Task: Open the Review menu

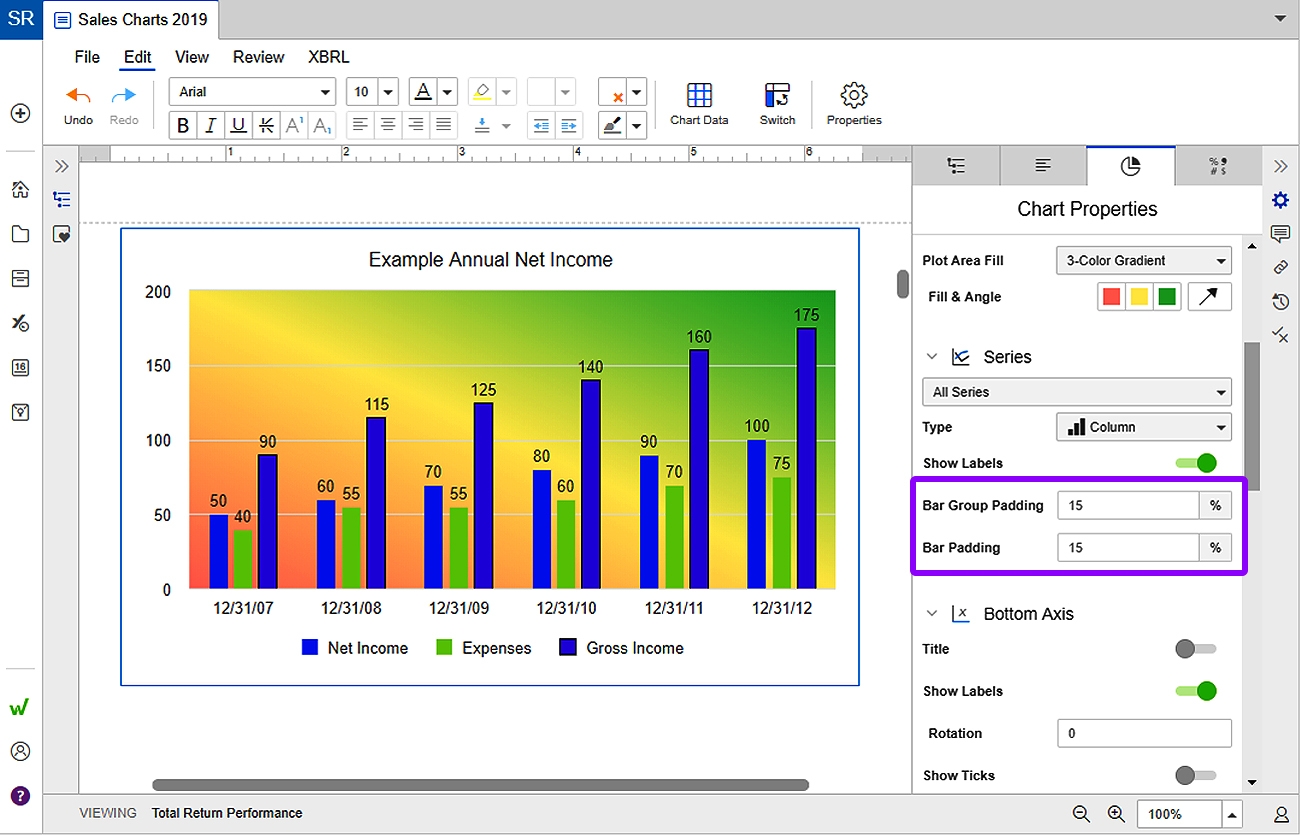Action: tap(258, 57)
